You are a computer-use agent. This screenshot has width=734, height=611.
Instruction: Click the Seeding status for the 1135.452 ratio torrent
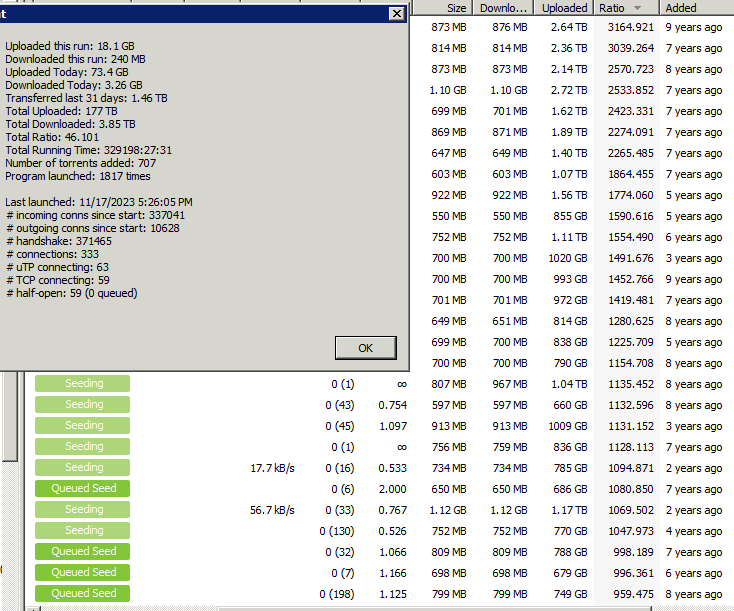[x=83, y=384]
